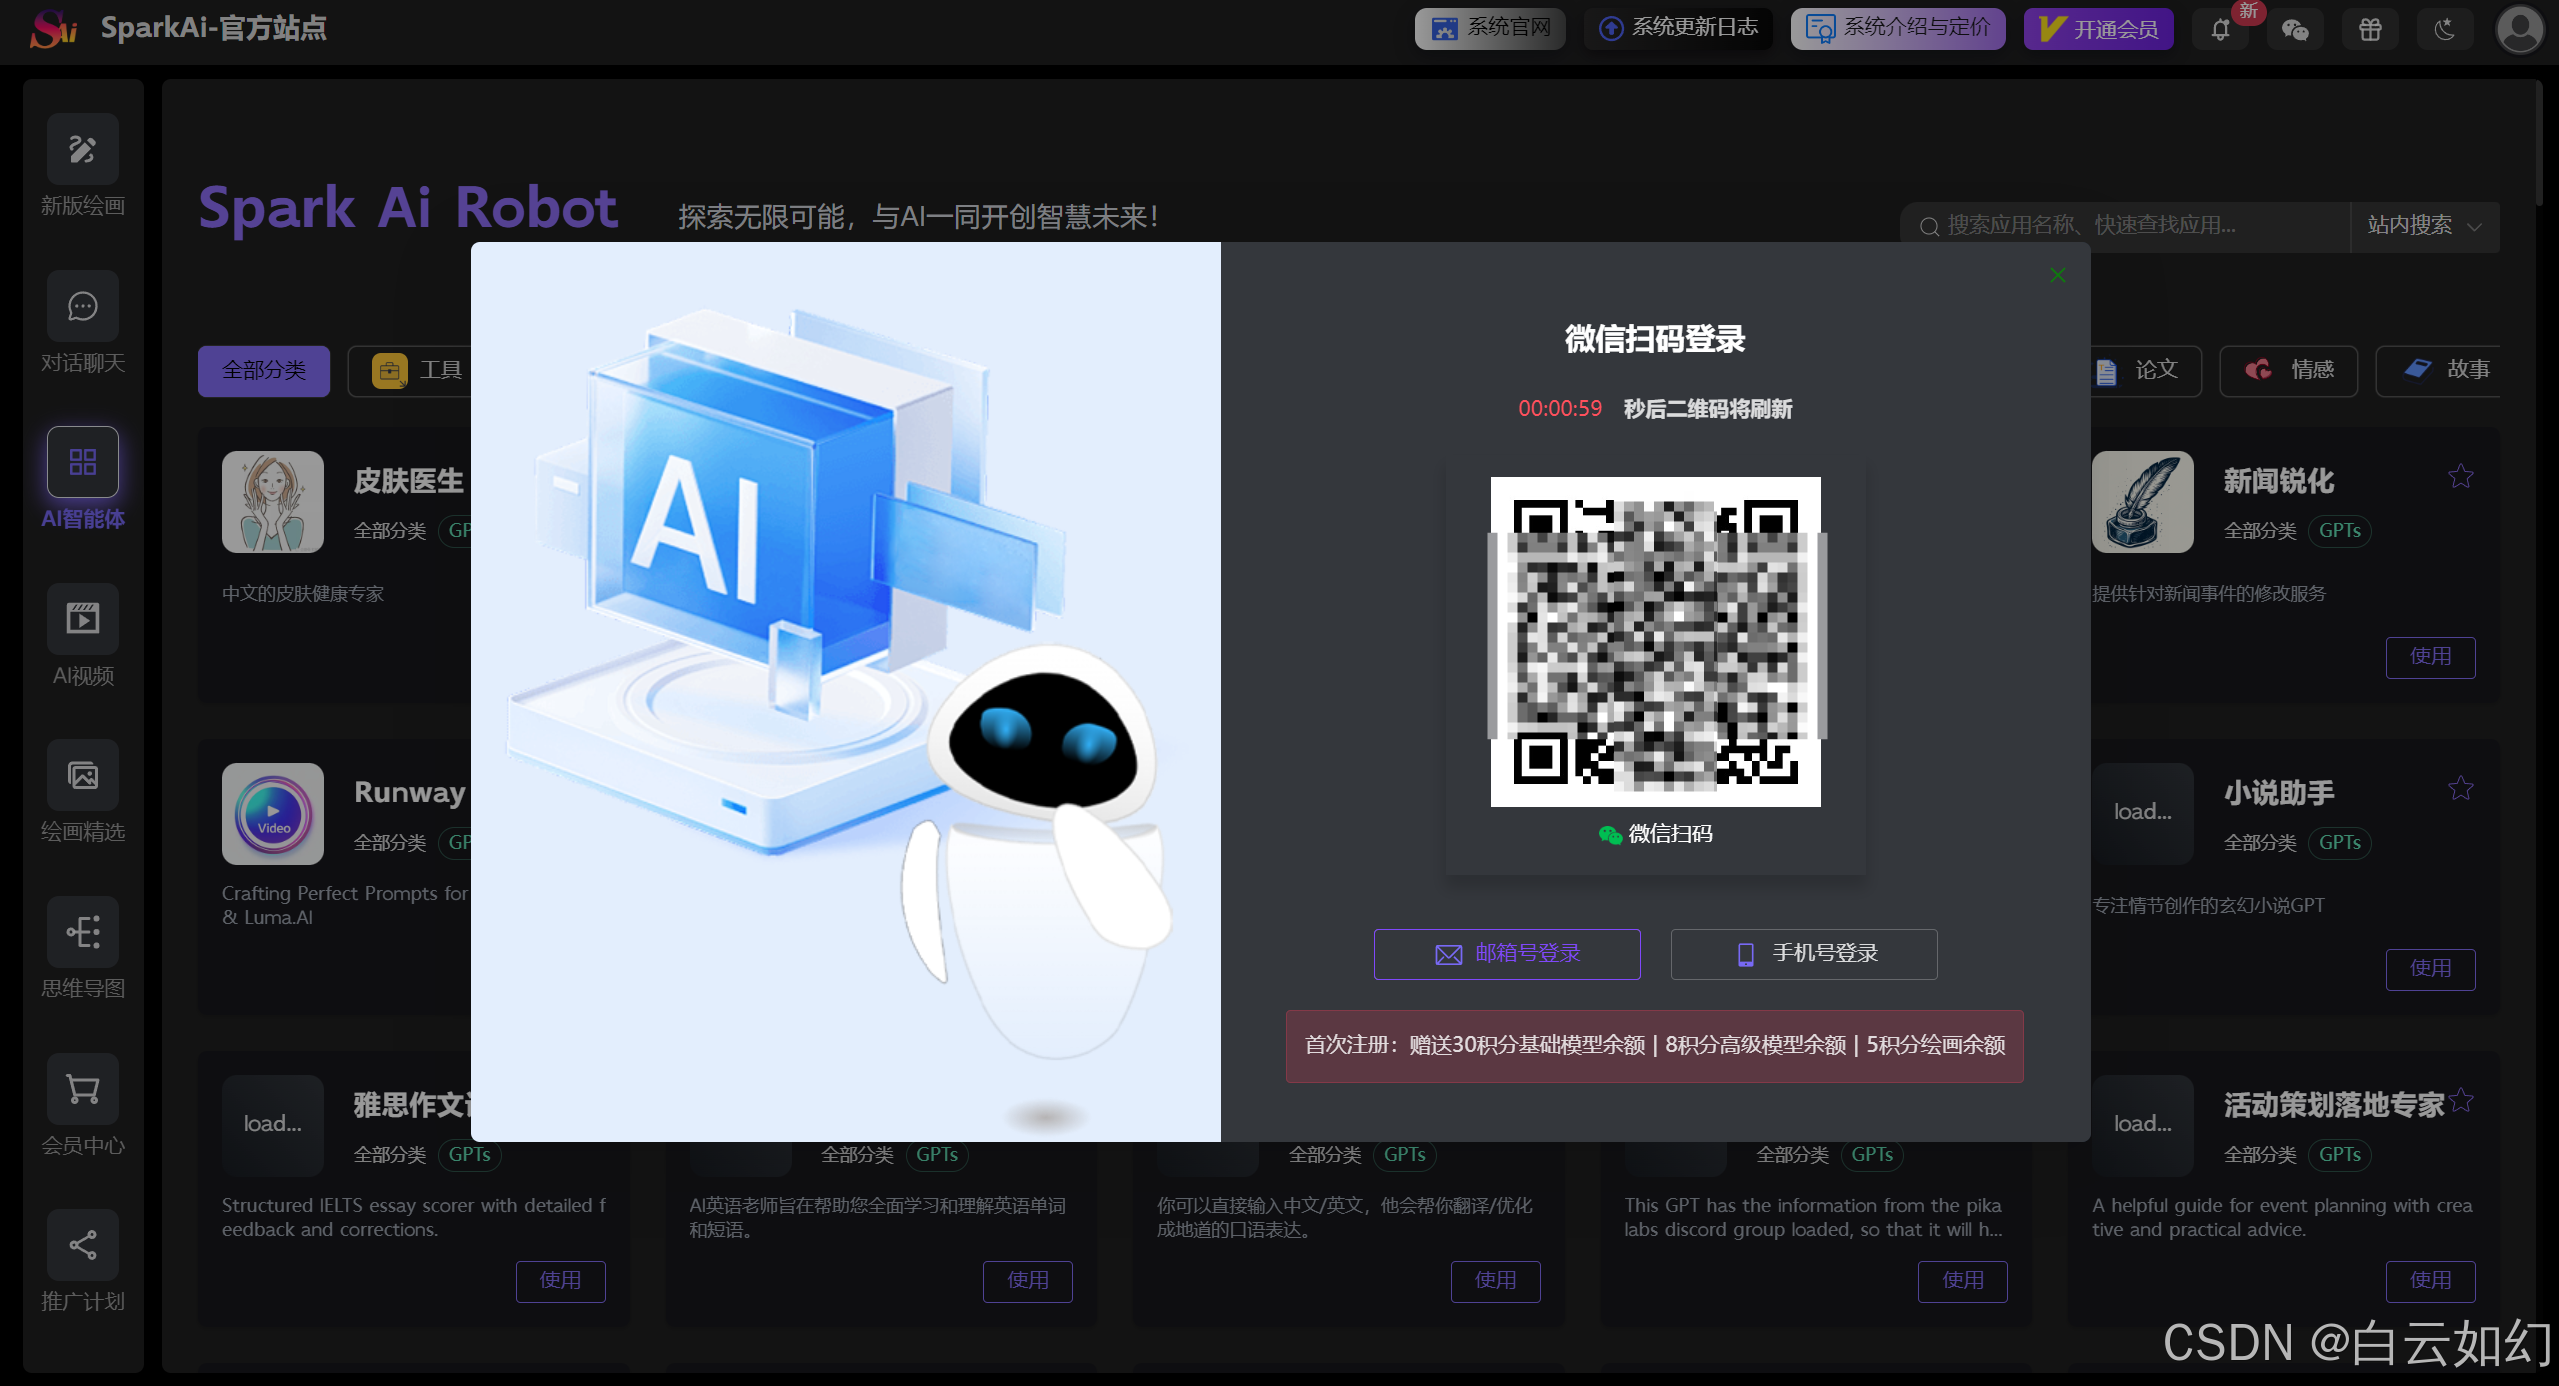Open the AI视频 sidebar icon
Image resolution: width=2559 pixels, height=1386 pixels.
tap(82, 619)
